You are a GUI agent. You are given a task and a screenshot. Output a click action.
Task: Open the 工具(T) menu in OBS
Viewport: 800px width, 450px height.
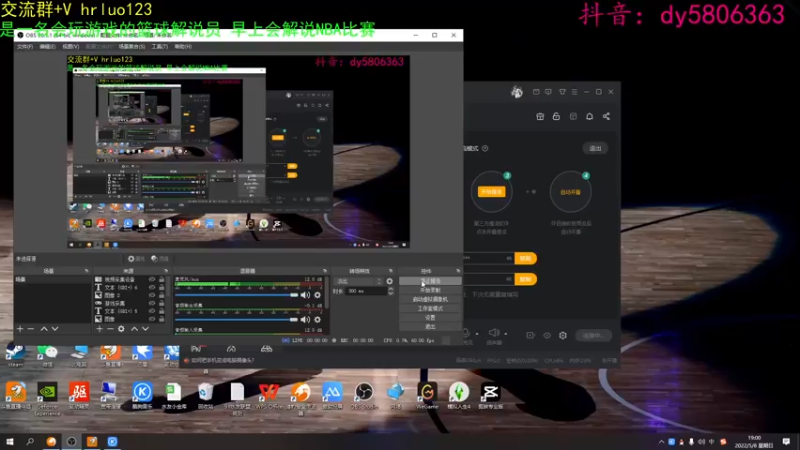tap(160, 46)
